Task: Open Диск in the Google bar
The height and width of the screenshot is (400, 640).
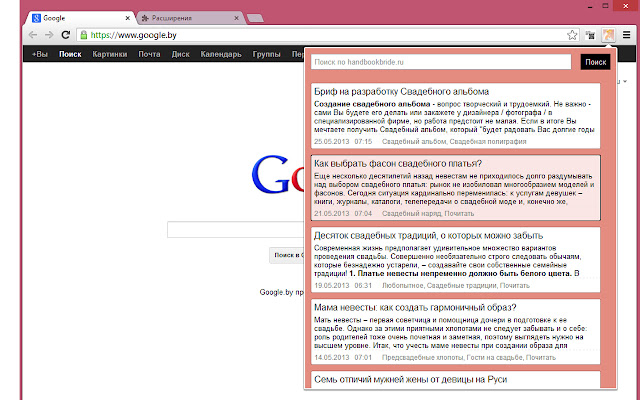Action: 180,54
